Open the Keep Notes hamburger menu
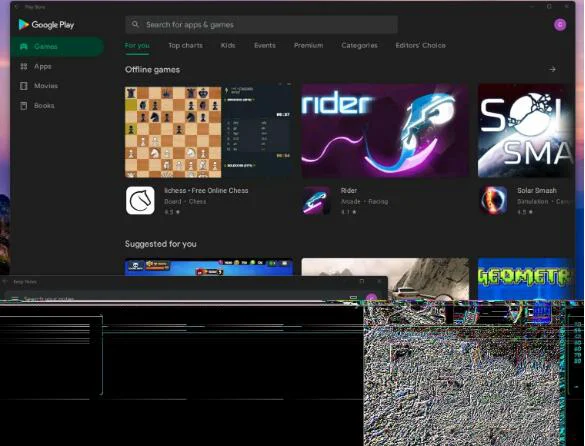Image resolution: width=585 pixels, height=446 pixels. tap(15, 299)
